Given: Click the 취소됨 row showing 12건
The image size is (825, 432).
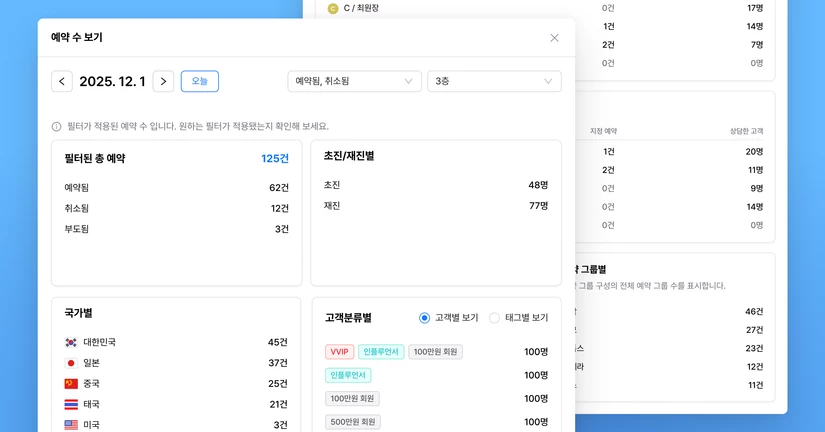Looking at the screenshot, I should pyautogui.click(x=177, y=208).
